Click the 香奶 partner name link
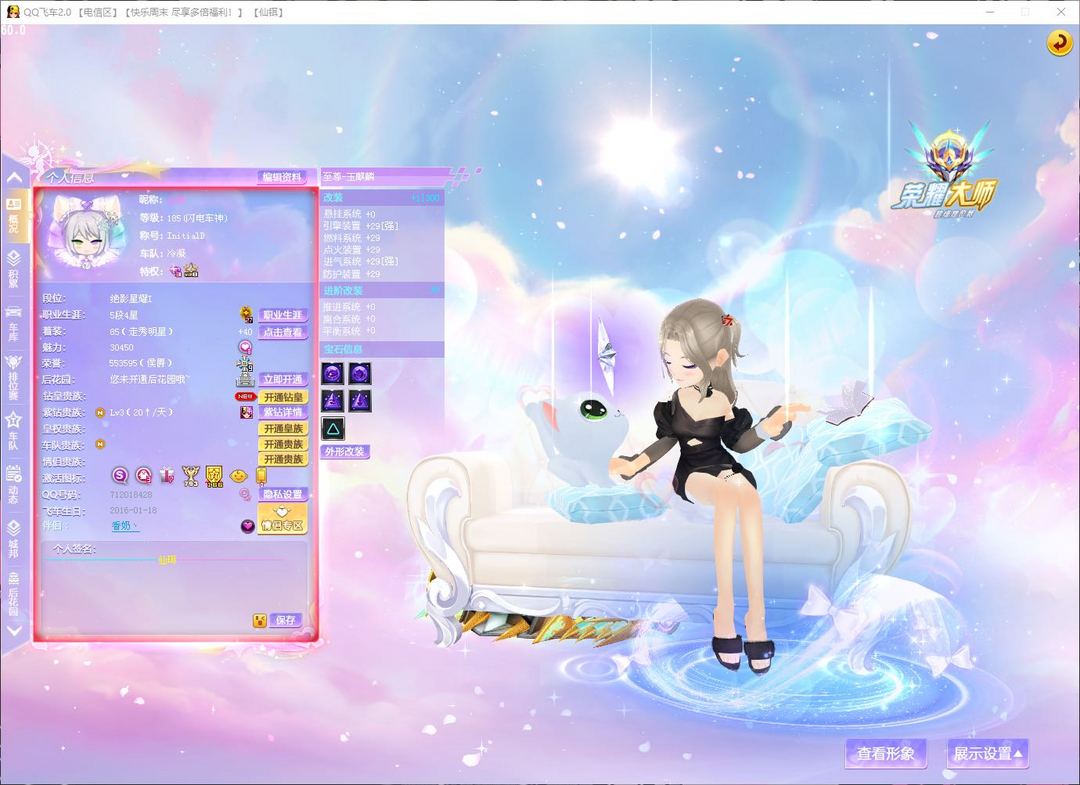 click(x=123, y=526)
